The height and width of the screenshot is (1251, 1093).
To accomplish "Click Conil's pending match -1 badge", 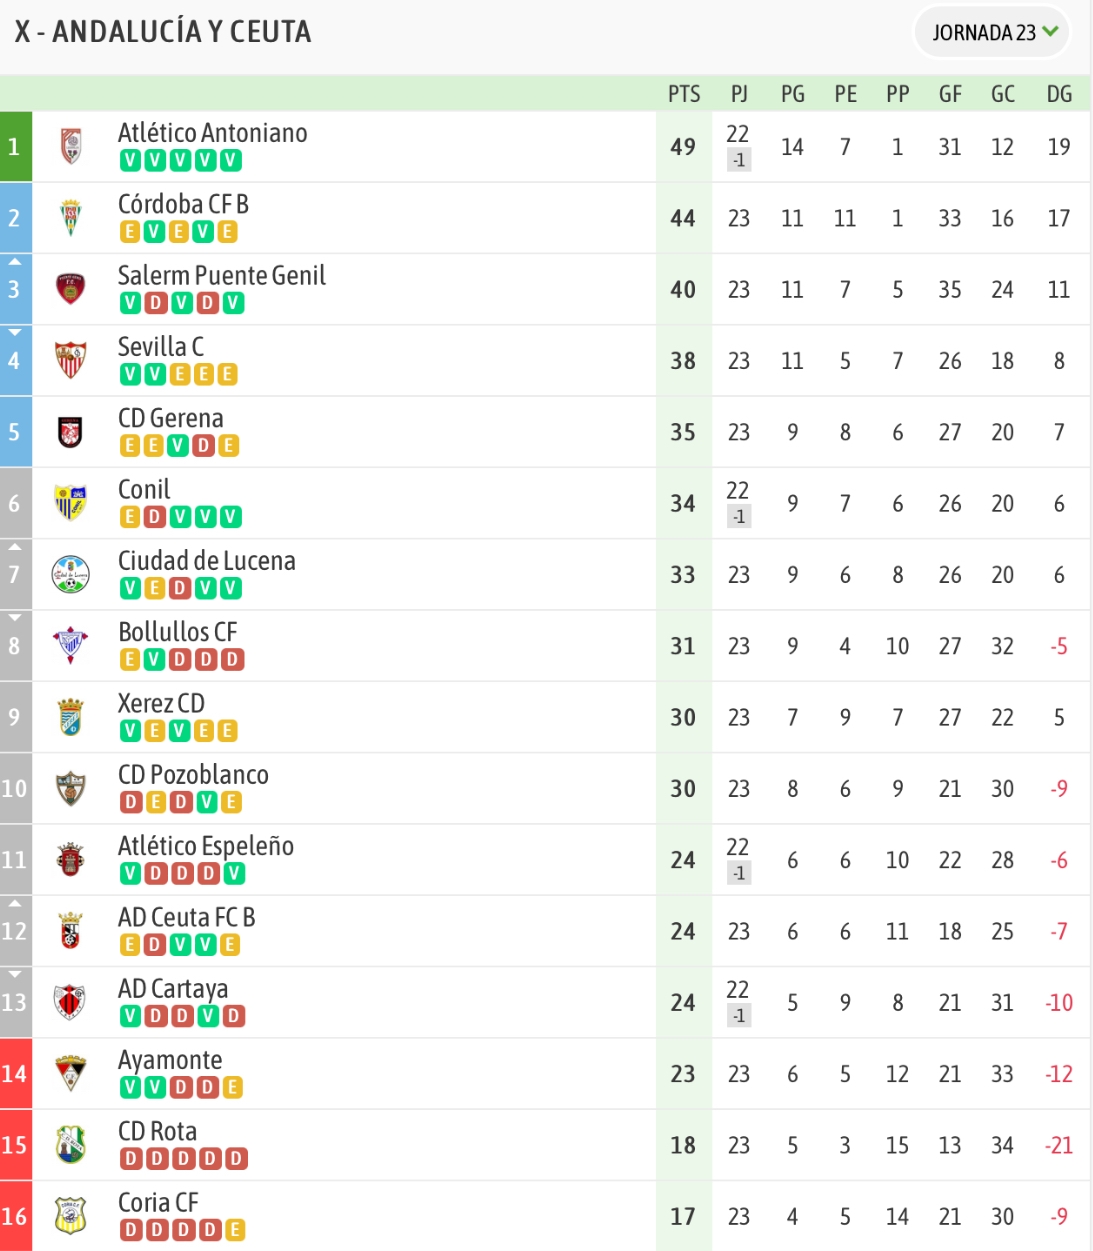I will tap(739, 517).
